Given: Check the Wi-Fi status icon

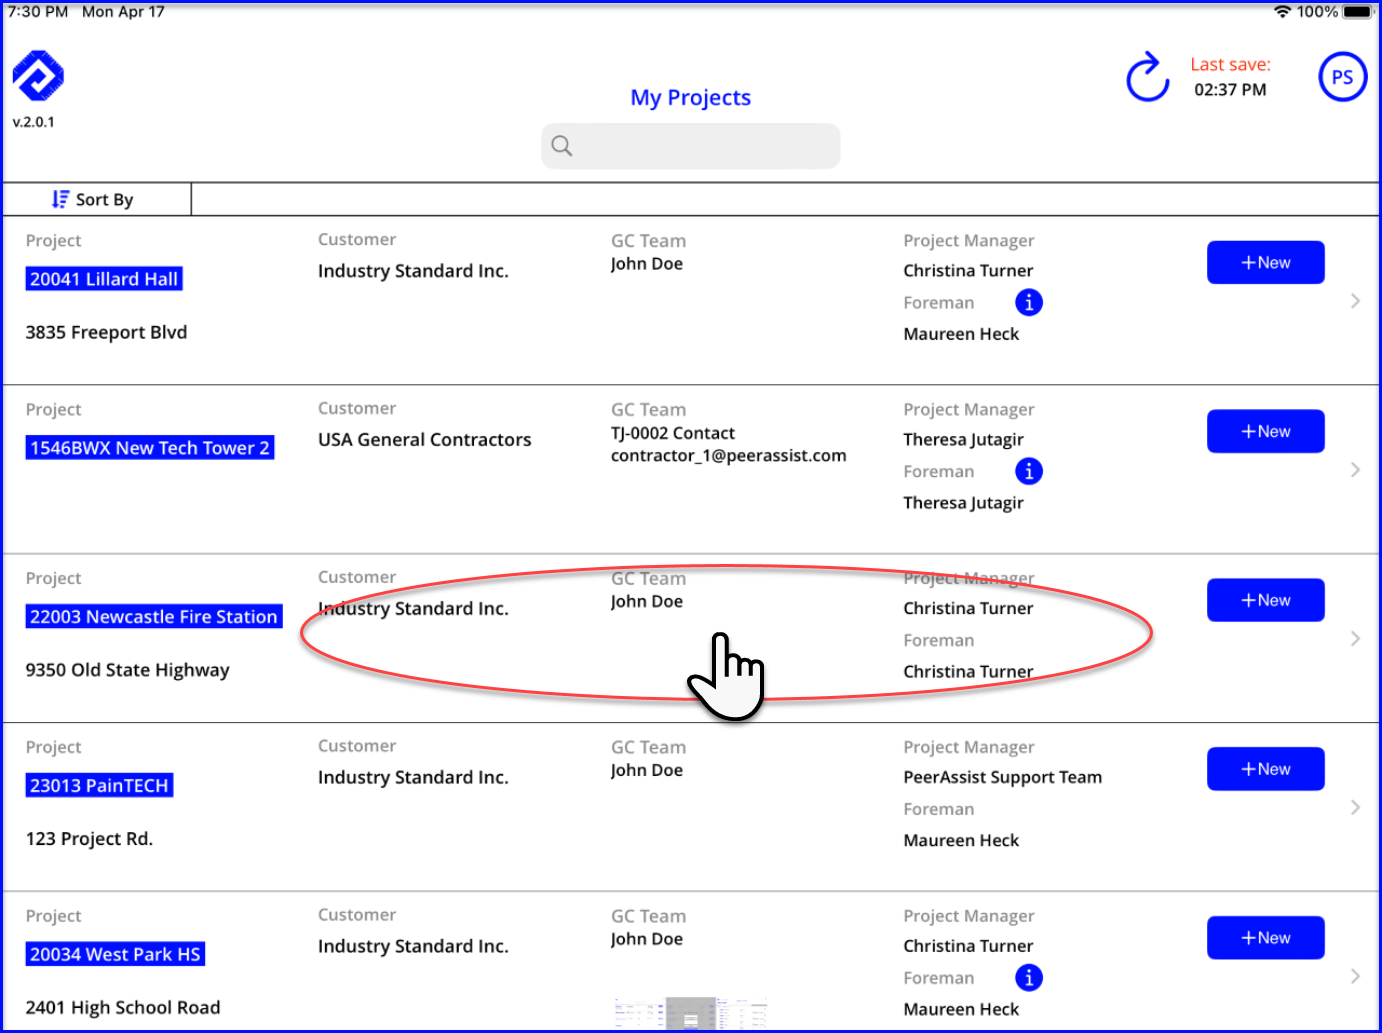Looking at the screenshot, I should (x=1282, y=12).
